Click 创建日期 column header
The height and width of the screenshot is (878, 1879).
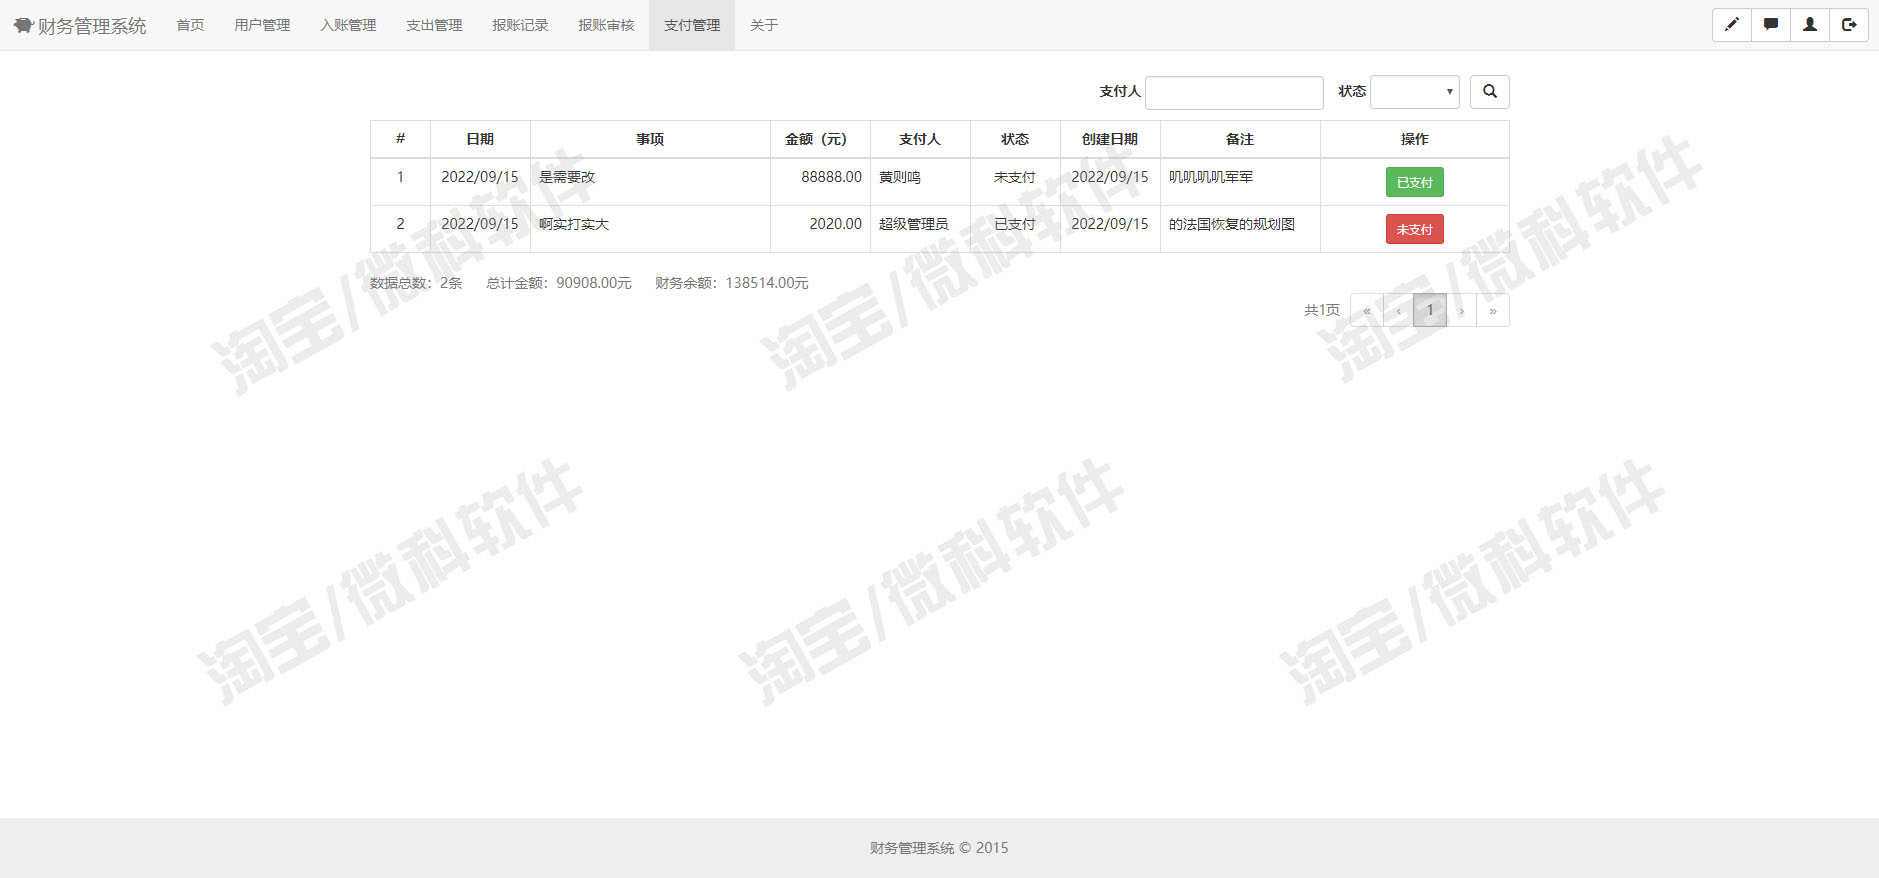[1110, 139]
